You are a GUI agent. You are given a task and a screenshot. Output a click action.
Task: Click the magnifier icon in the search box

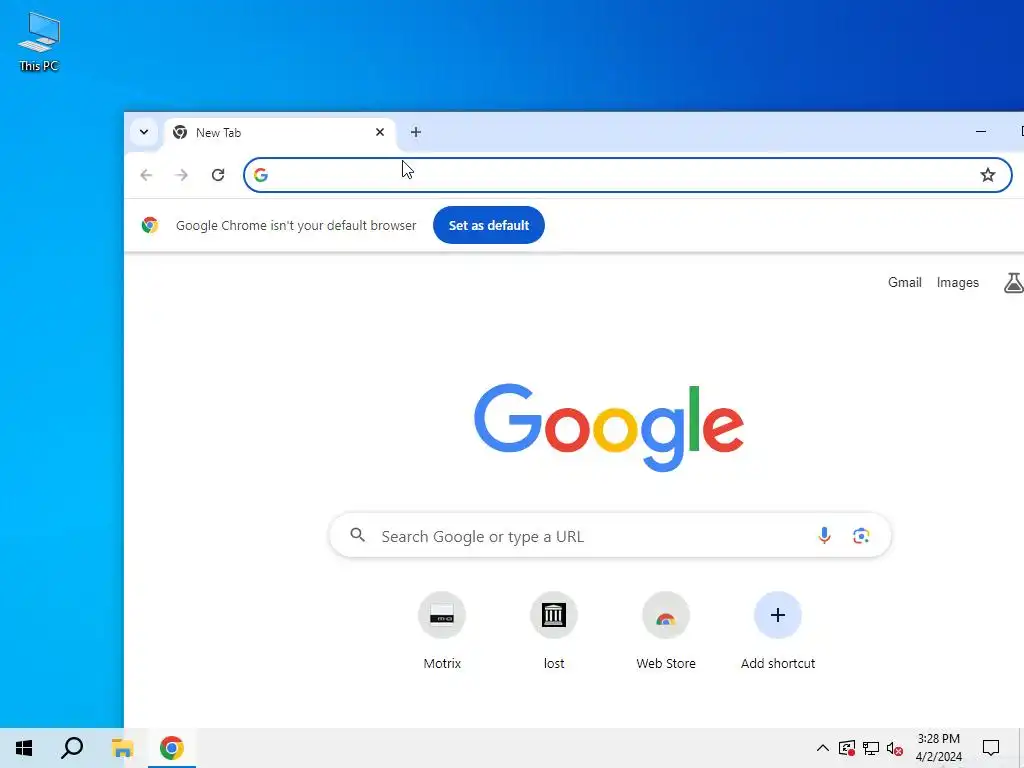click(357, 536)
